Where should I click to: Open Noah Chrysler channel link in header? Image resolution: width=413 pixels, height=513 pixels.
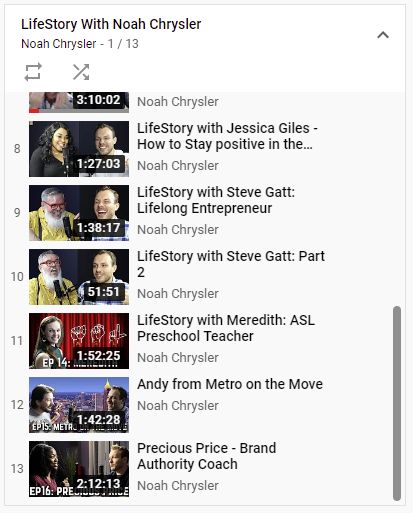coord(59,44)
